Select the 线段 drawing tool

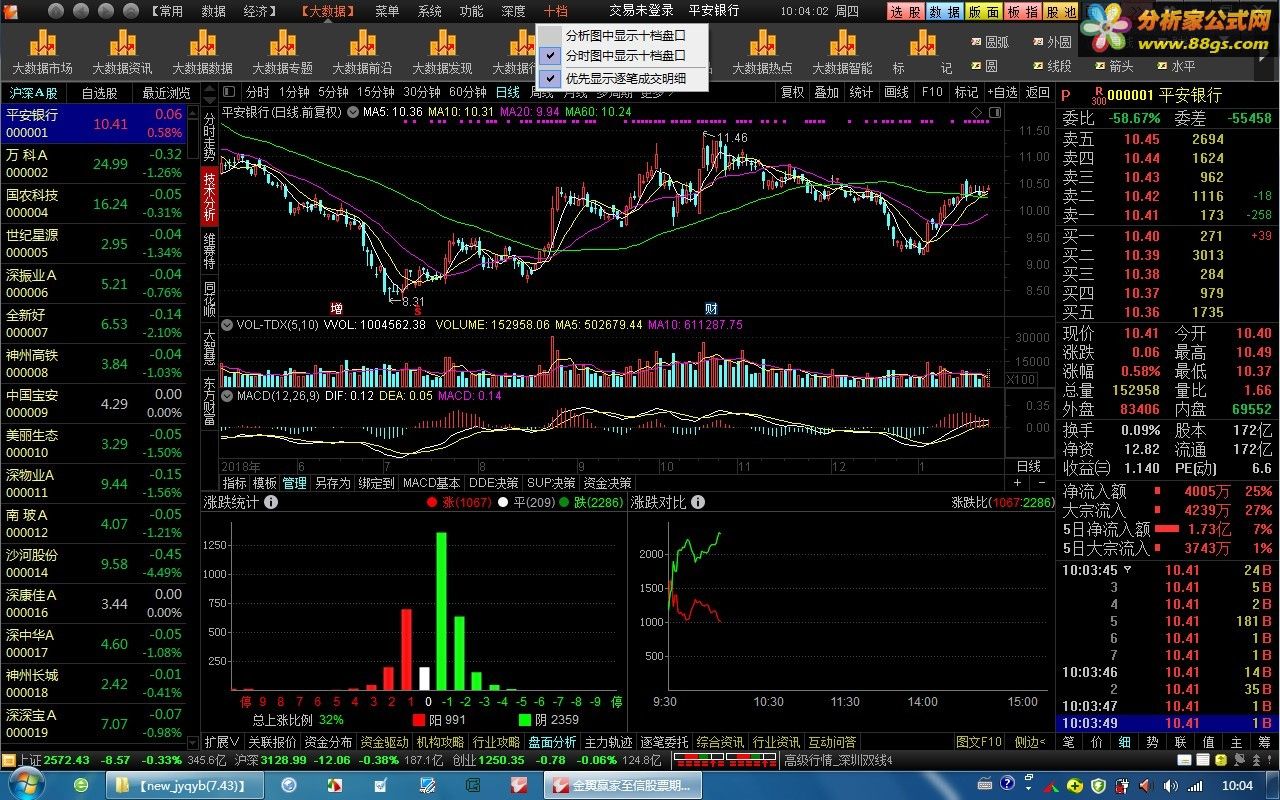(x=1051, y=66)
